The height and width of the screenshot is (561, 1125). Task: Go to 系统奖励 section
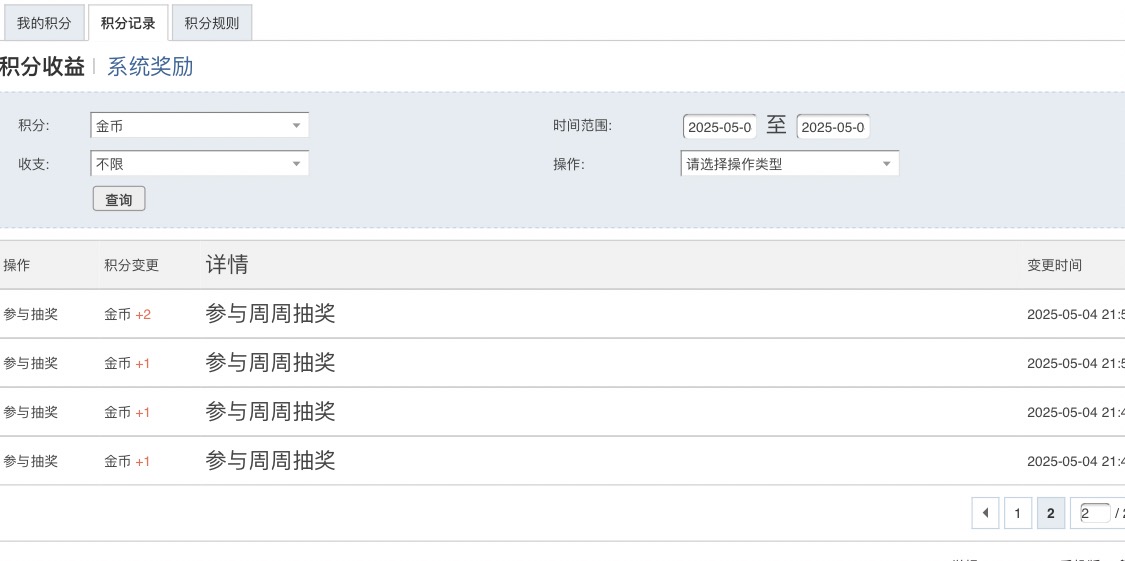click(x=150, y=67)
